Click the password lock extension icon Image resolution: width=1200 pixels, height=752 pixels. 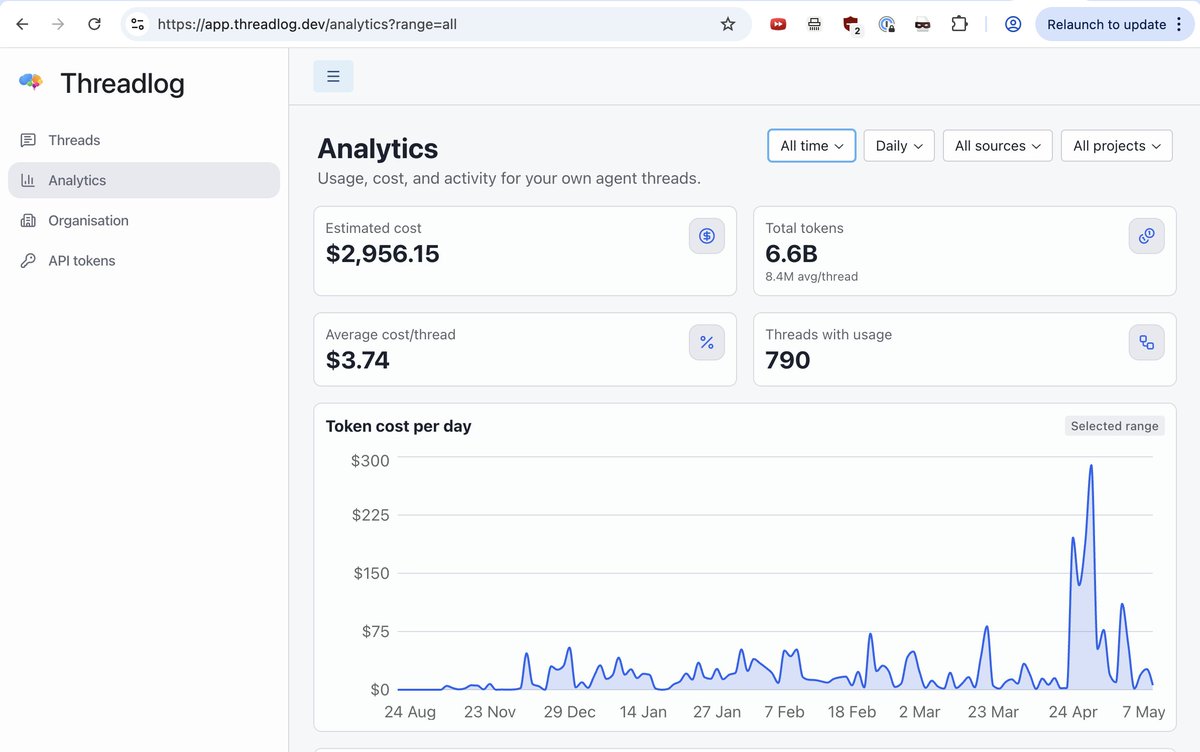tap(886, 24)
